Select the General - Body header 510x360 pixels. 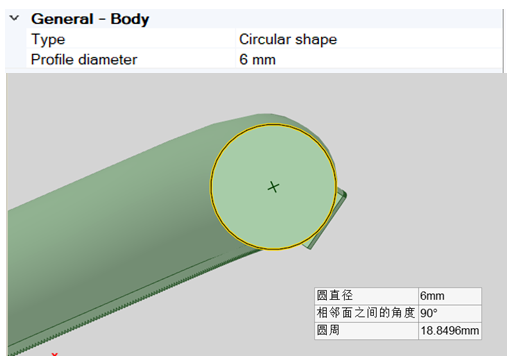click(90, 19)
